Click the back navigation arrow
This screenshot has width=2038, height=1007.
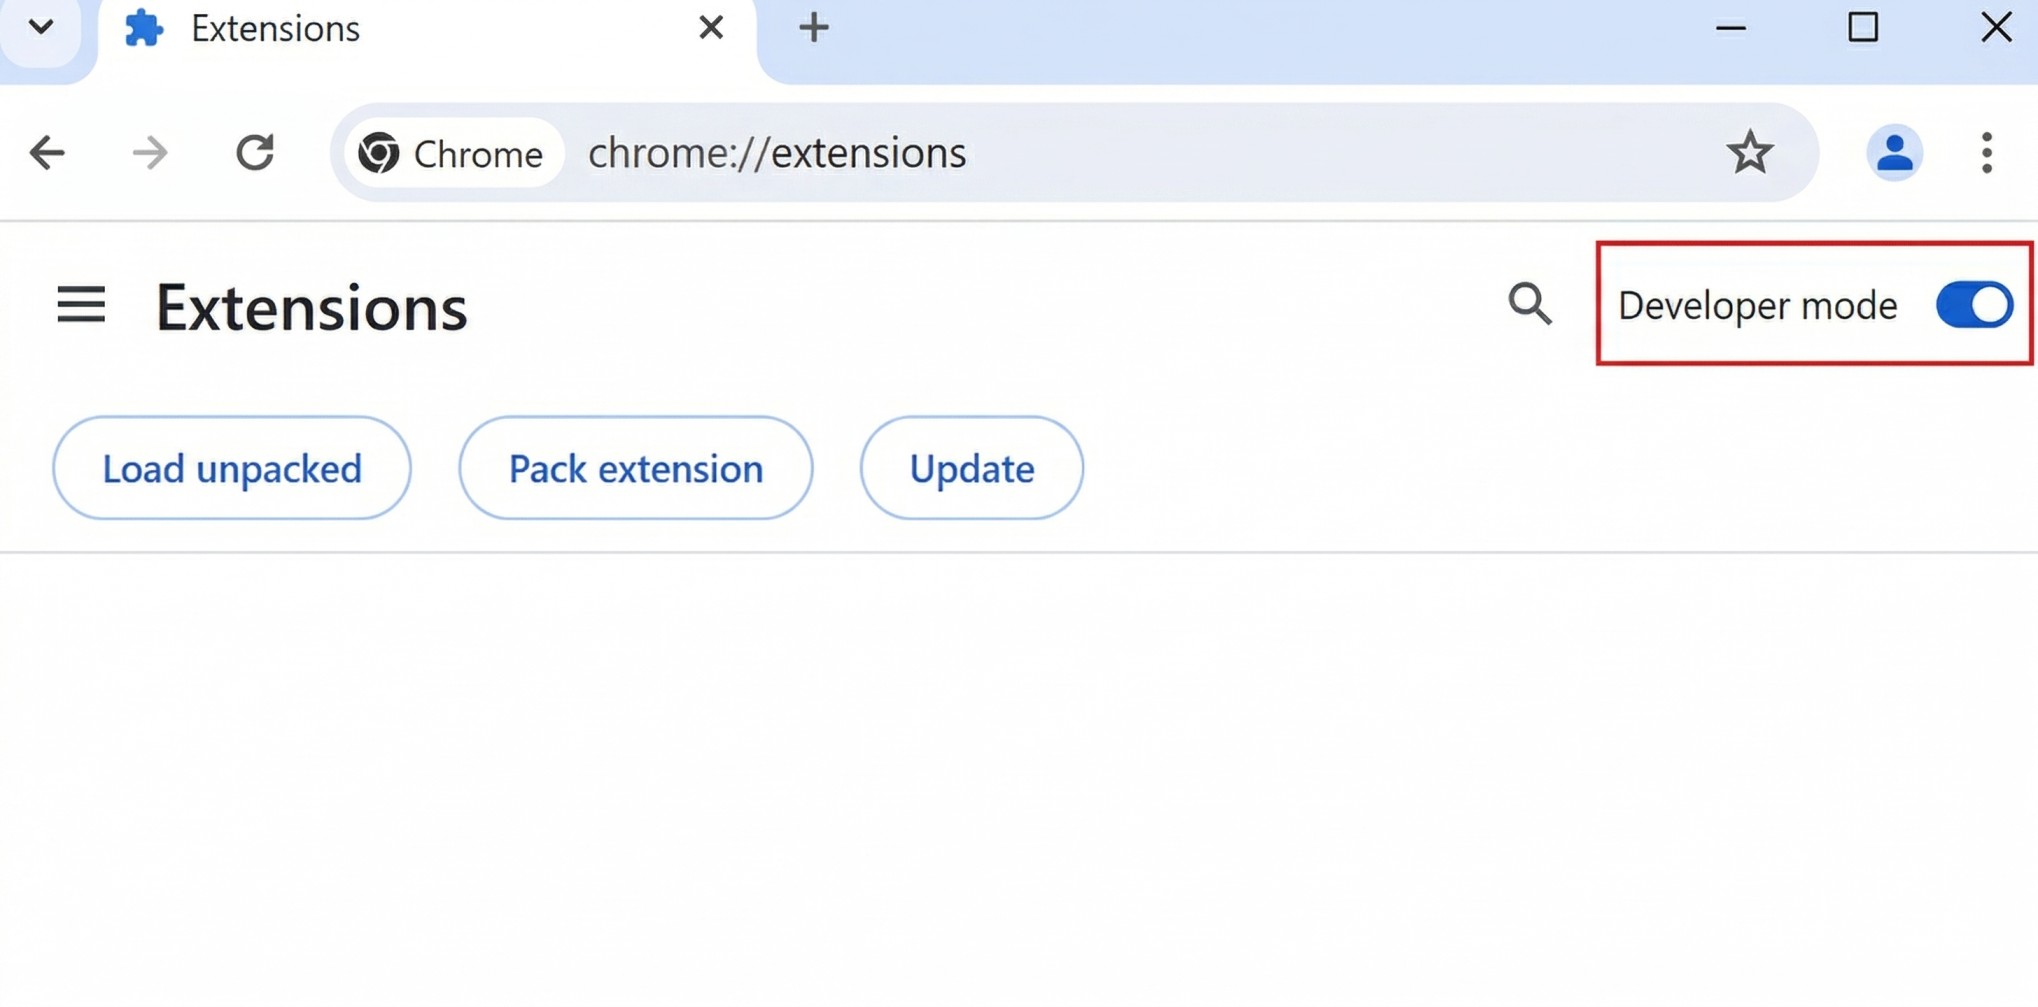pos(47,152)
